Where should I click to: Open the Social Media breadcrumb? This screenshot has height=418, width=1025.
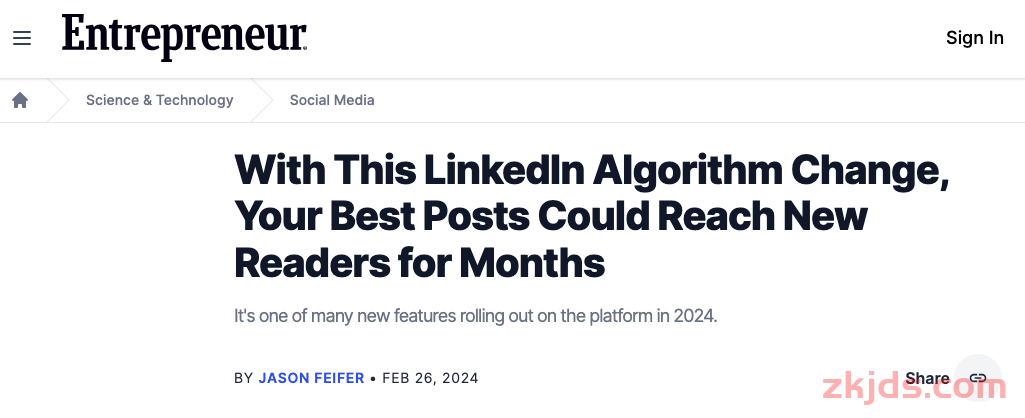[332, 100]
